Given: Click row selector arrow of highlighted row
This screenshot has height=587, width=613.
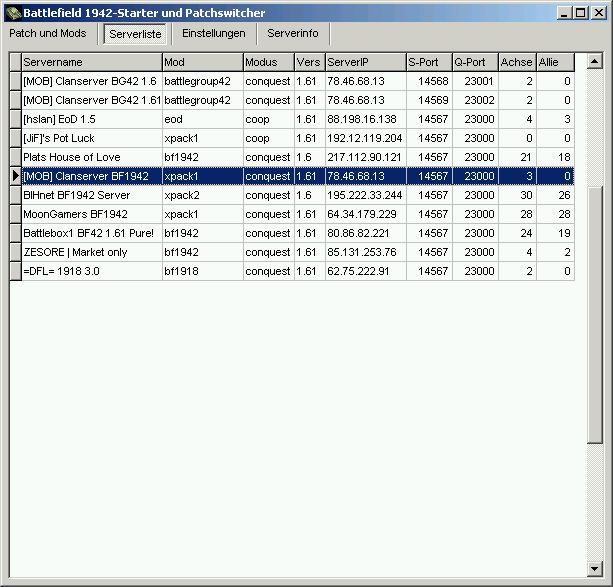Looking at the screenshot, I should point(16,176).
